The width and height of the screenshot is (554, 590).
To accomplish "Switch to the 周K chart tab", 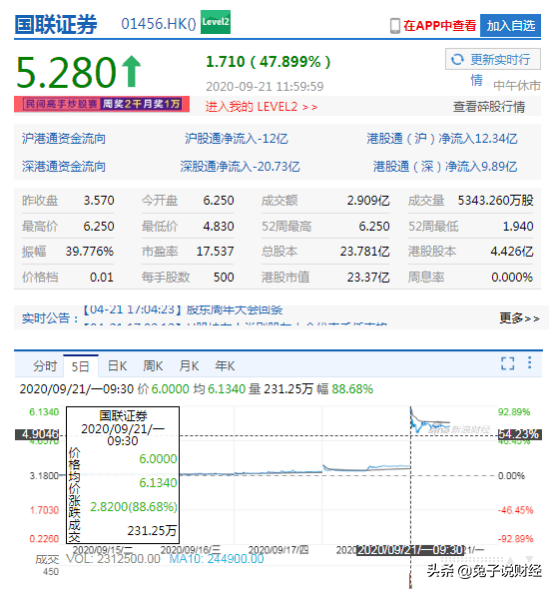I will point(153,366).
